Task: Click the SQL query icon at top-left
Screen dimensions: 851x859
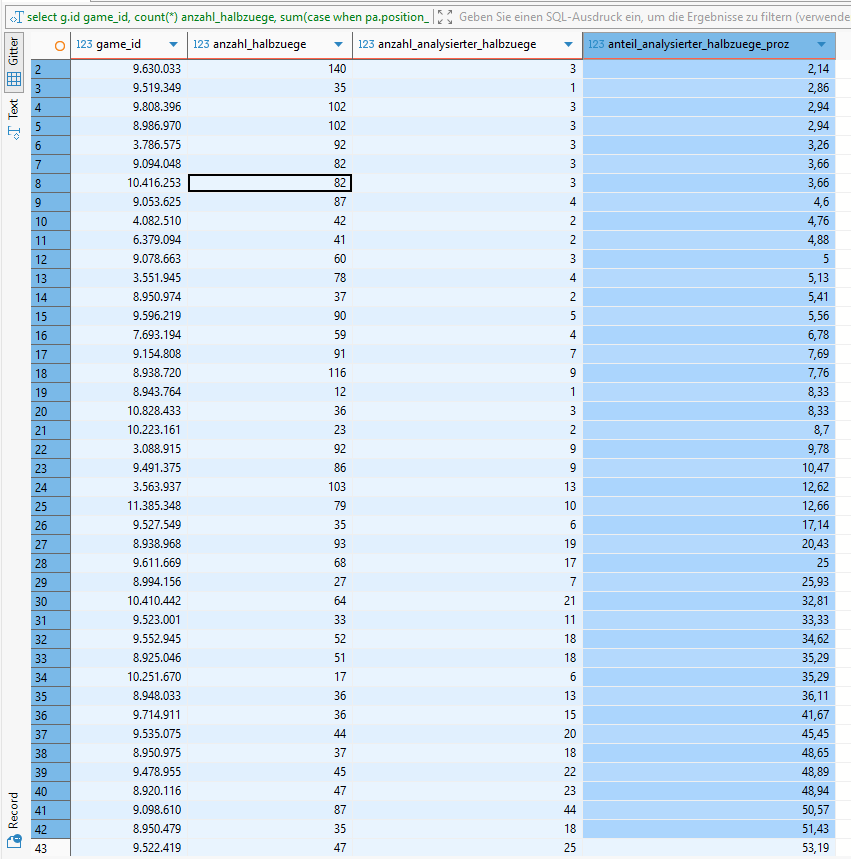Action: 16,17
